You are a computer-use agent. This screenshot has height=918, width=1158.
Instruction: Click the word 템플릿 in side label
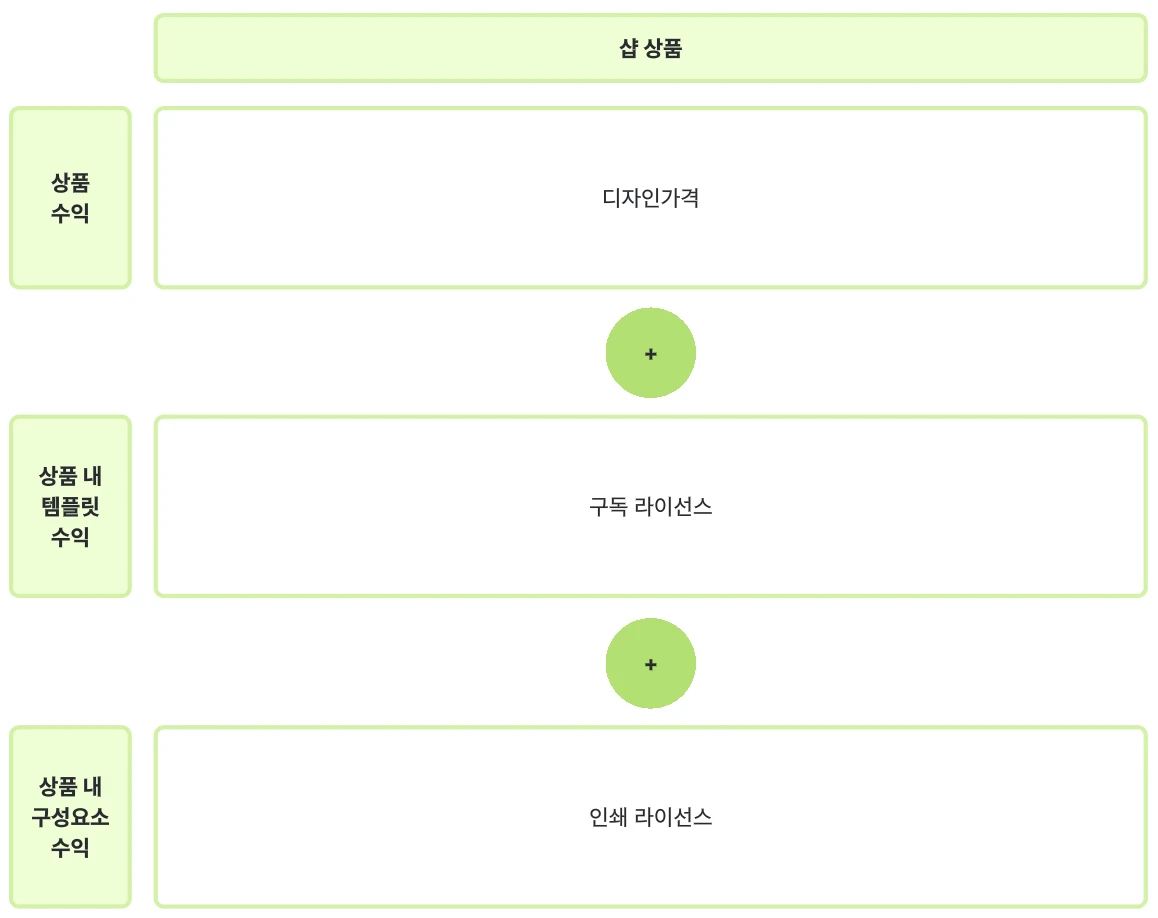tap(70, 507)
